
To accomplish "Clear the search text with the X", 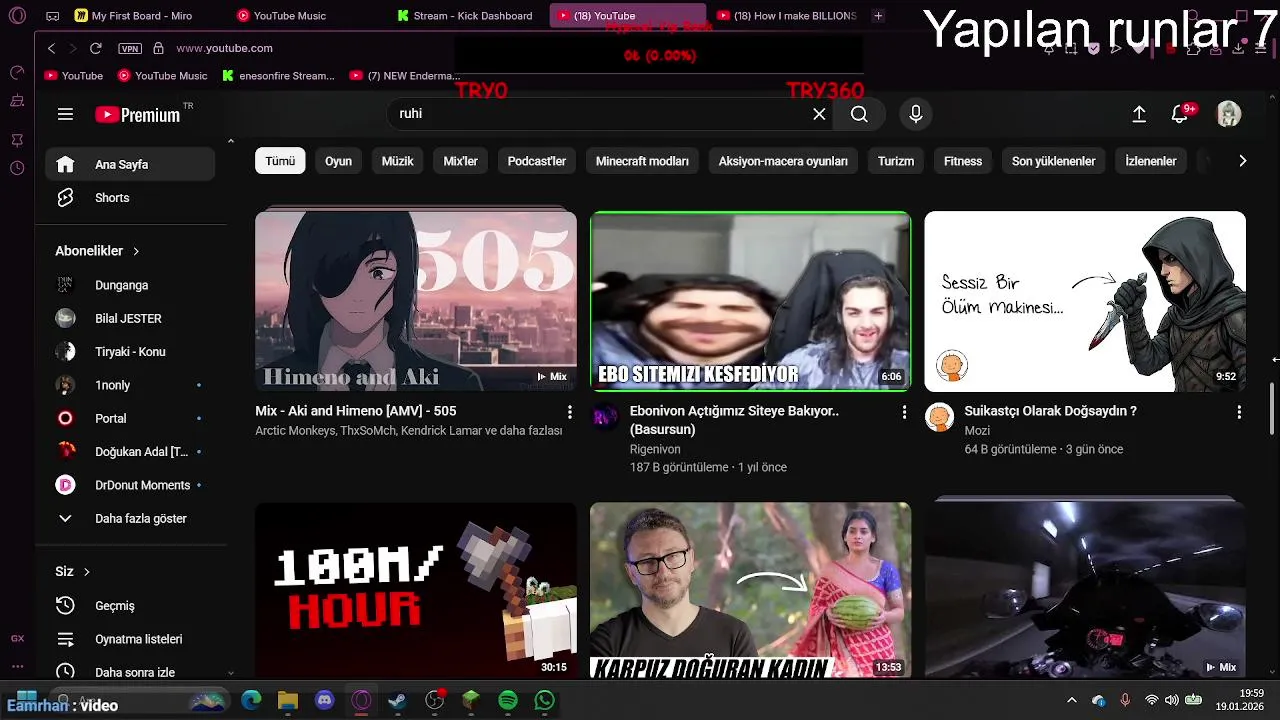I will (819, 114).
